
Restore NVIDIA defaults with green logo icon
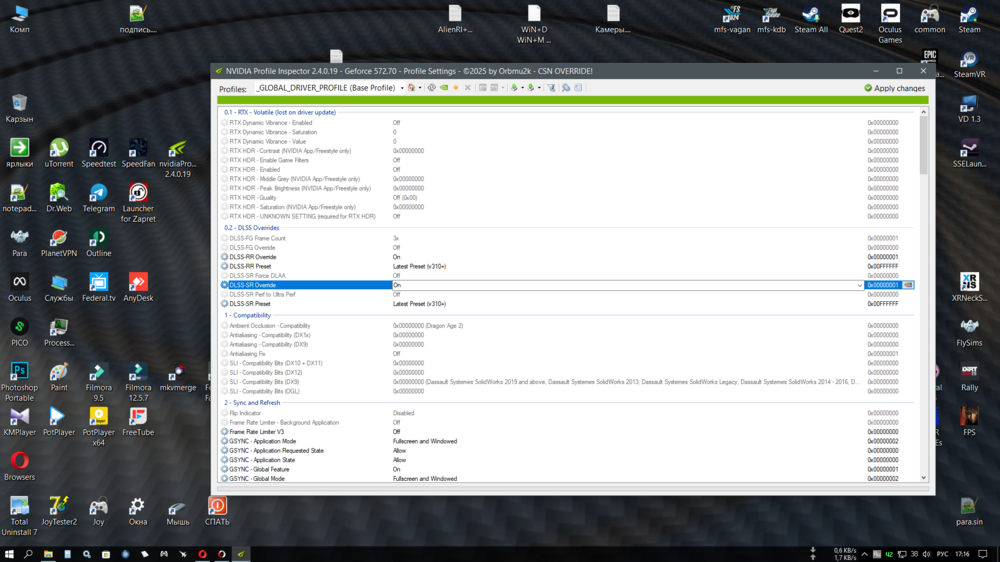click(444, 88)
